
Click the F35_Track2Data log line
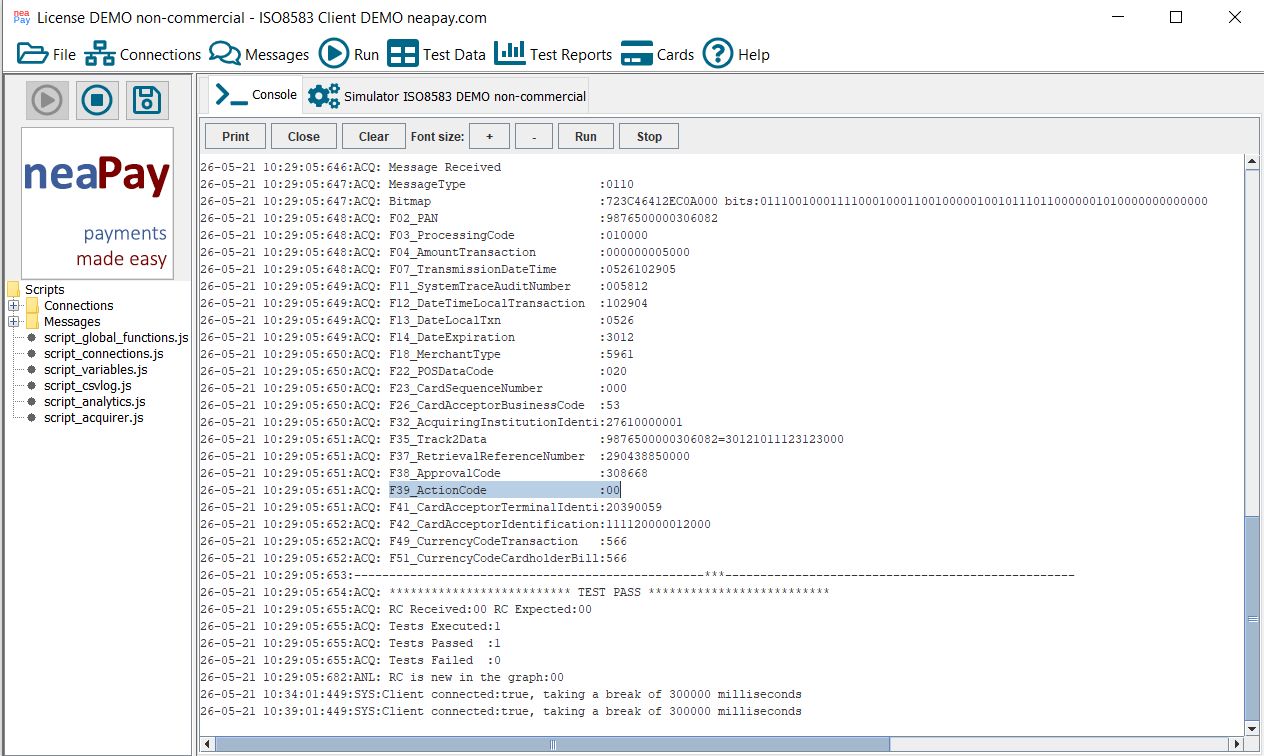click(x=522, y=439)
